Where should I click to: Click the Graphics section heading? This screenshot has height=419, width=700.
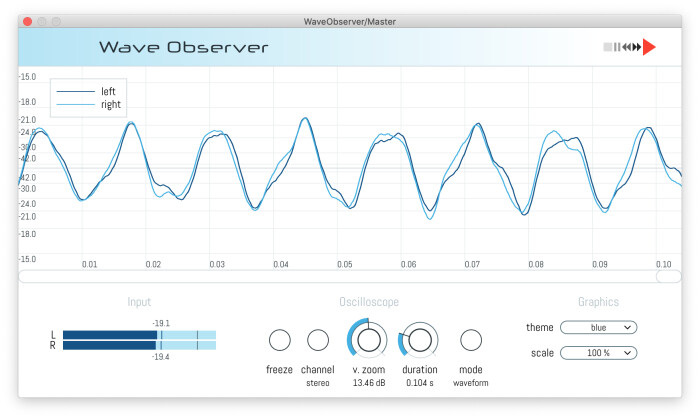point(598,302)
